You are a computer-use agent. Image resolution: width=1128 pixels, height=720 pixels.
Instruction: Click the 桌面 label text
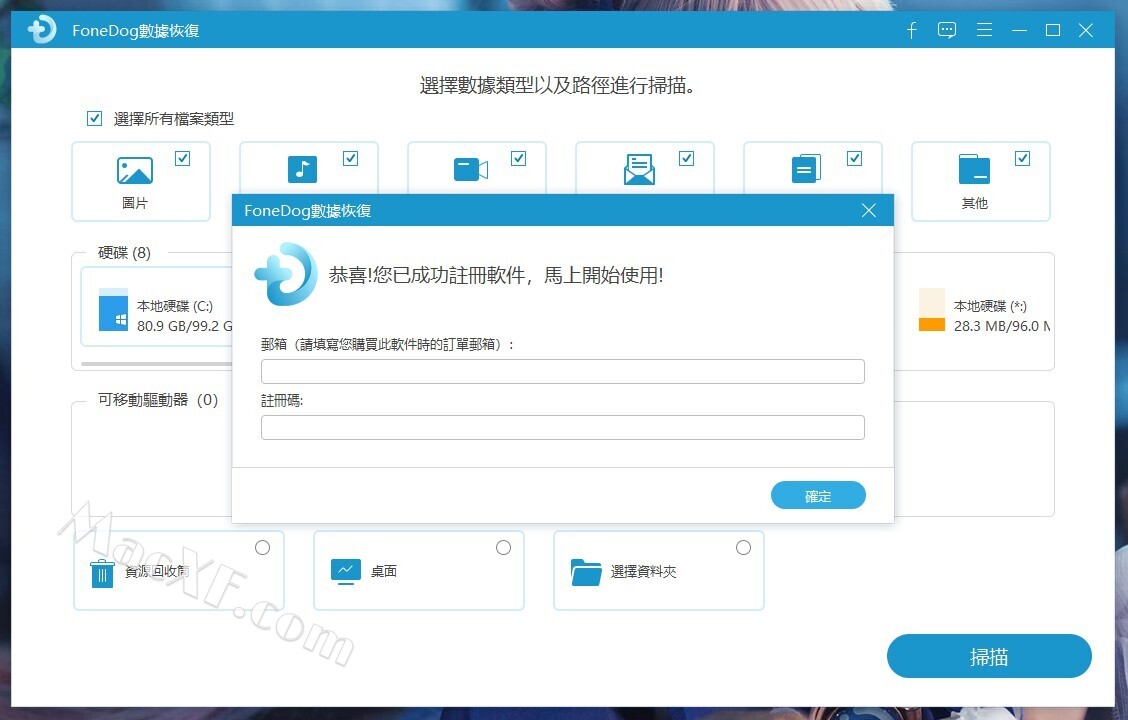383,571
